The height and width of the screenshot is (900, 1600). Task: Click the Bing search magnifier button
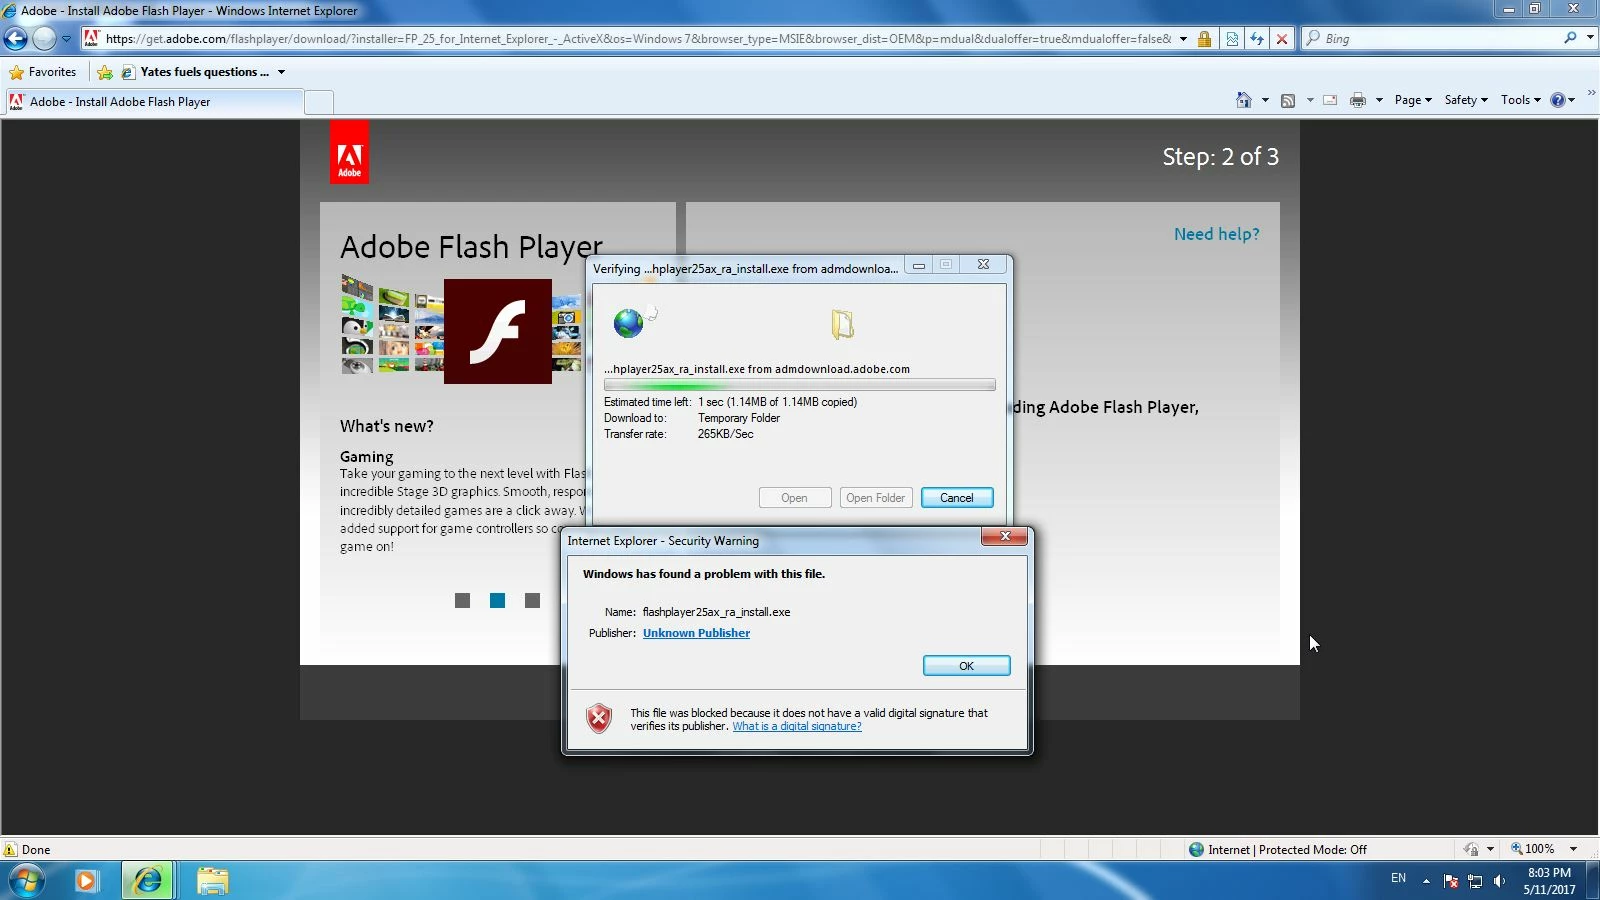click(x=1570, y=38)
